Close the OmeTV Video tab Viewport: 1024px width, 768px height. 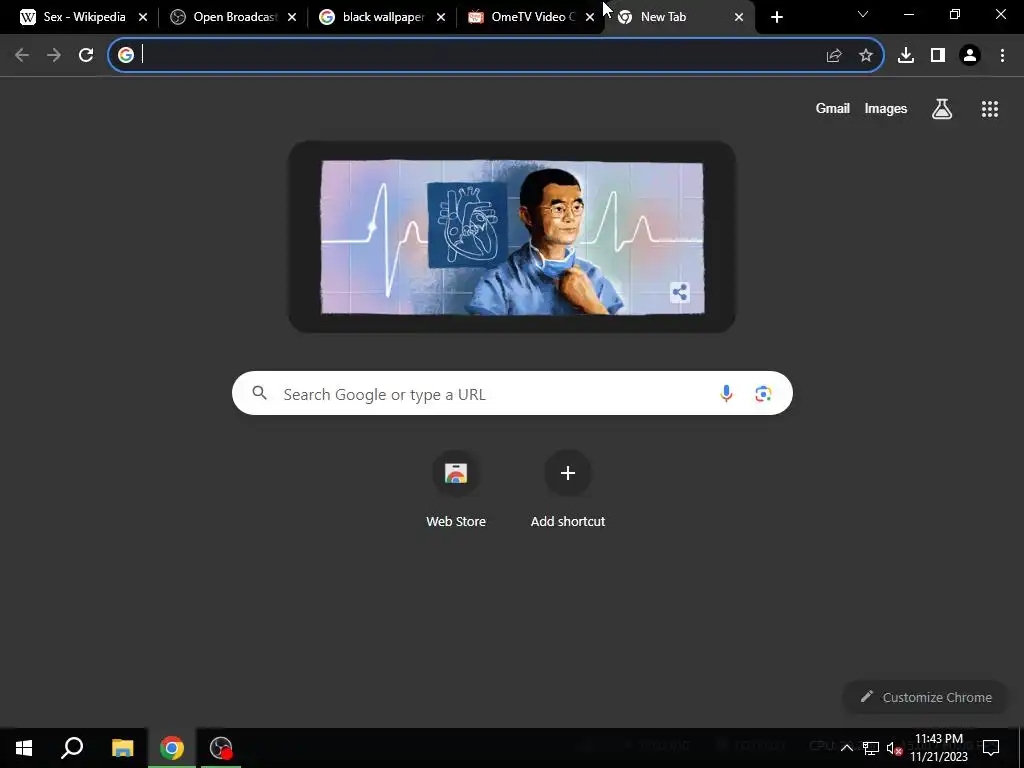tap(590, 18)
